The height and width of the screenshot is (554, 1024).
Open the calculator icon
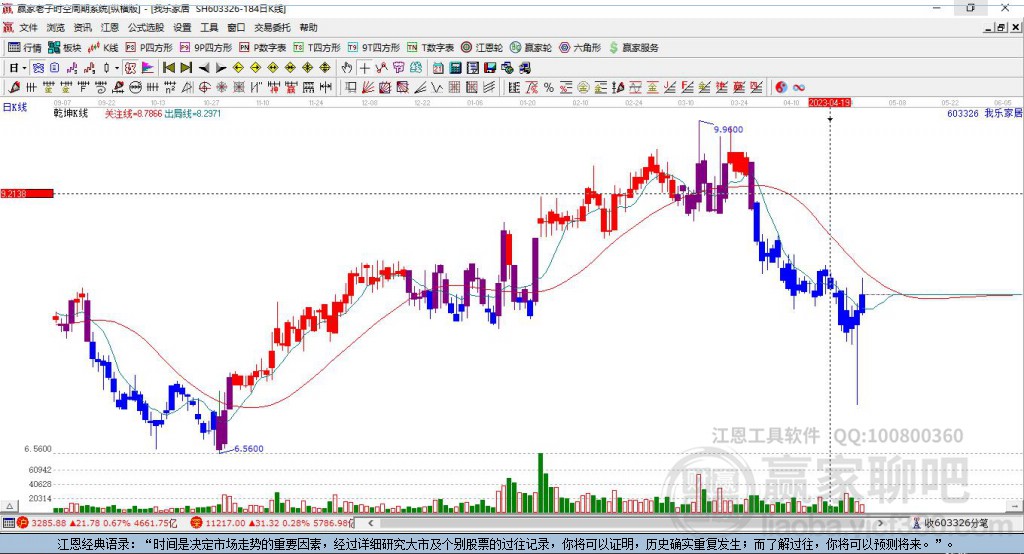(x=455, y=68)
